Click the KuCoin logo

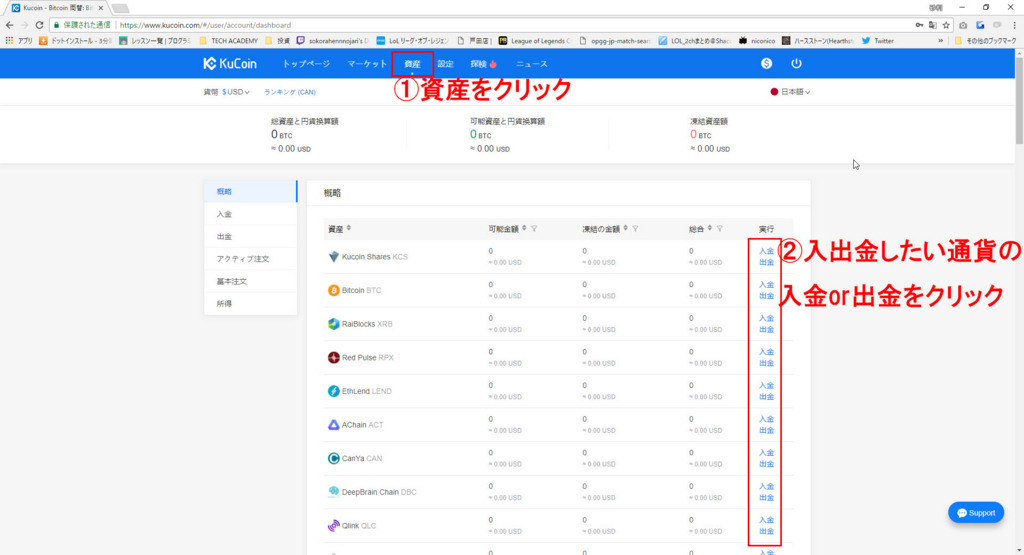[x=230, y=63]
